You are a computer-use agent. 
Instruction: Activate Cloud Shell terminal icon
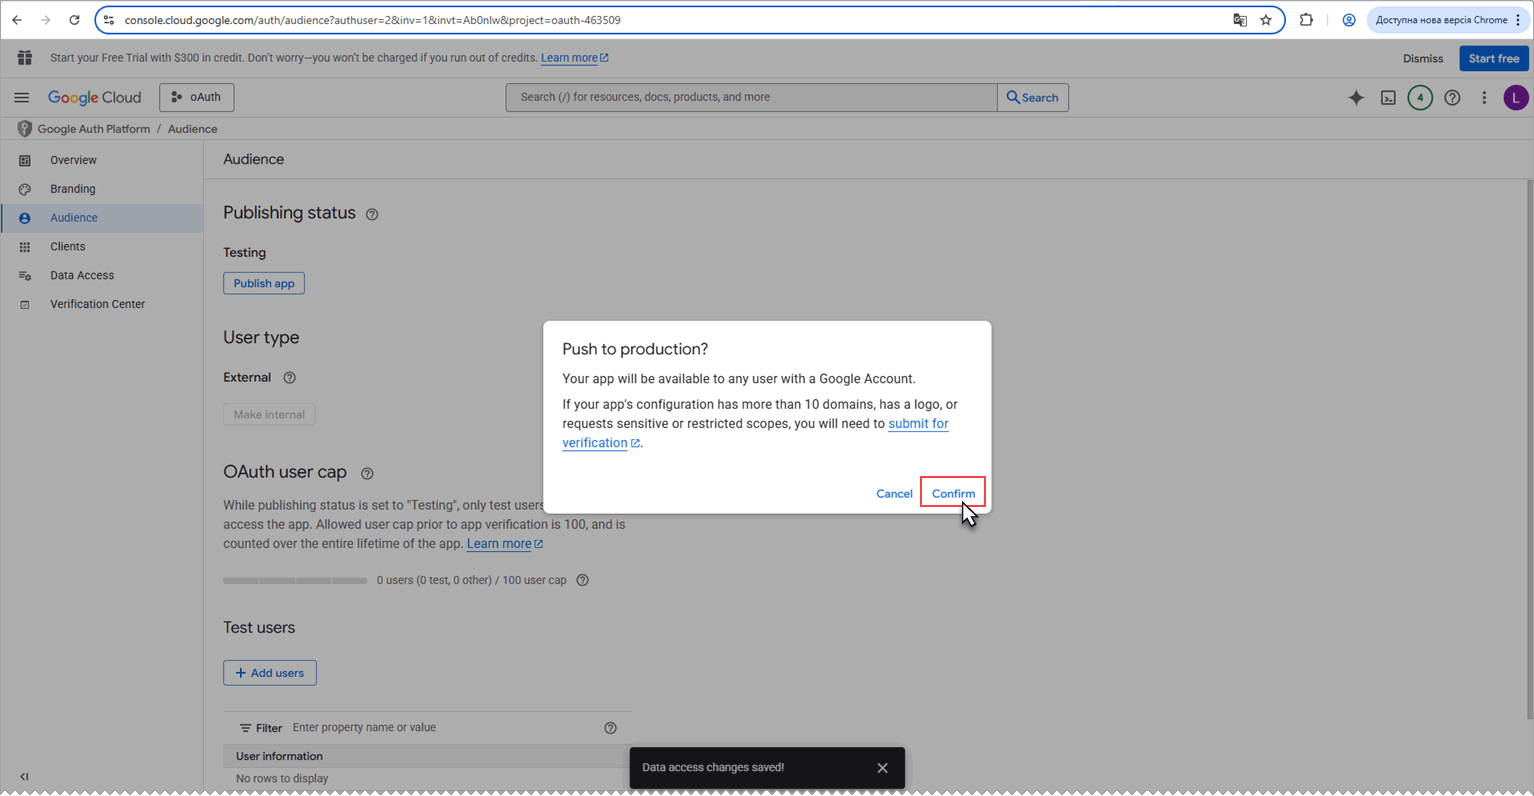click(1388, 97)
